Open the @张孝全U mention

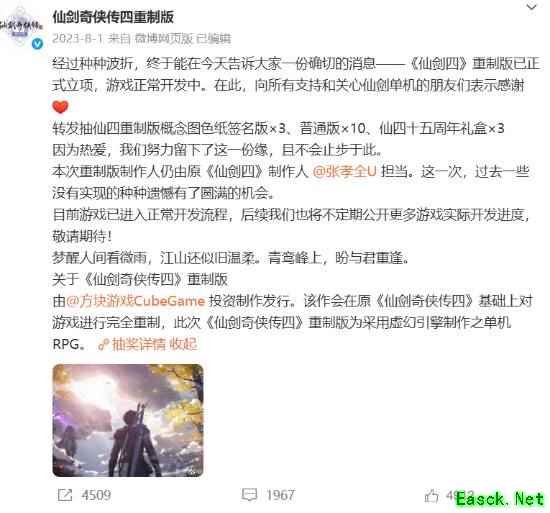(344, 171)
